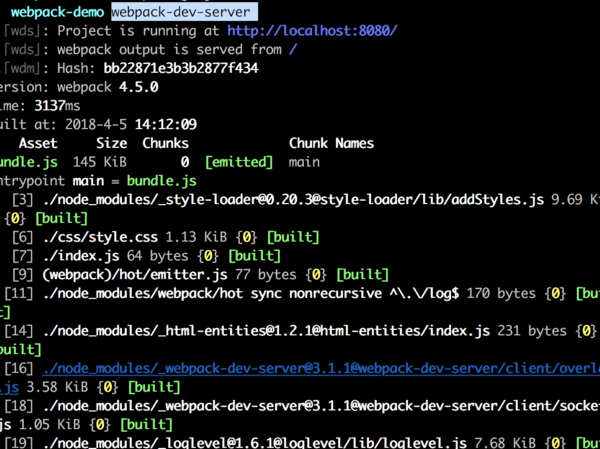
Task: Click the Asset column header
Action: tap(38, 143)
